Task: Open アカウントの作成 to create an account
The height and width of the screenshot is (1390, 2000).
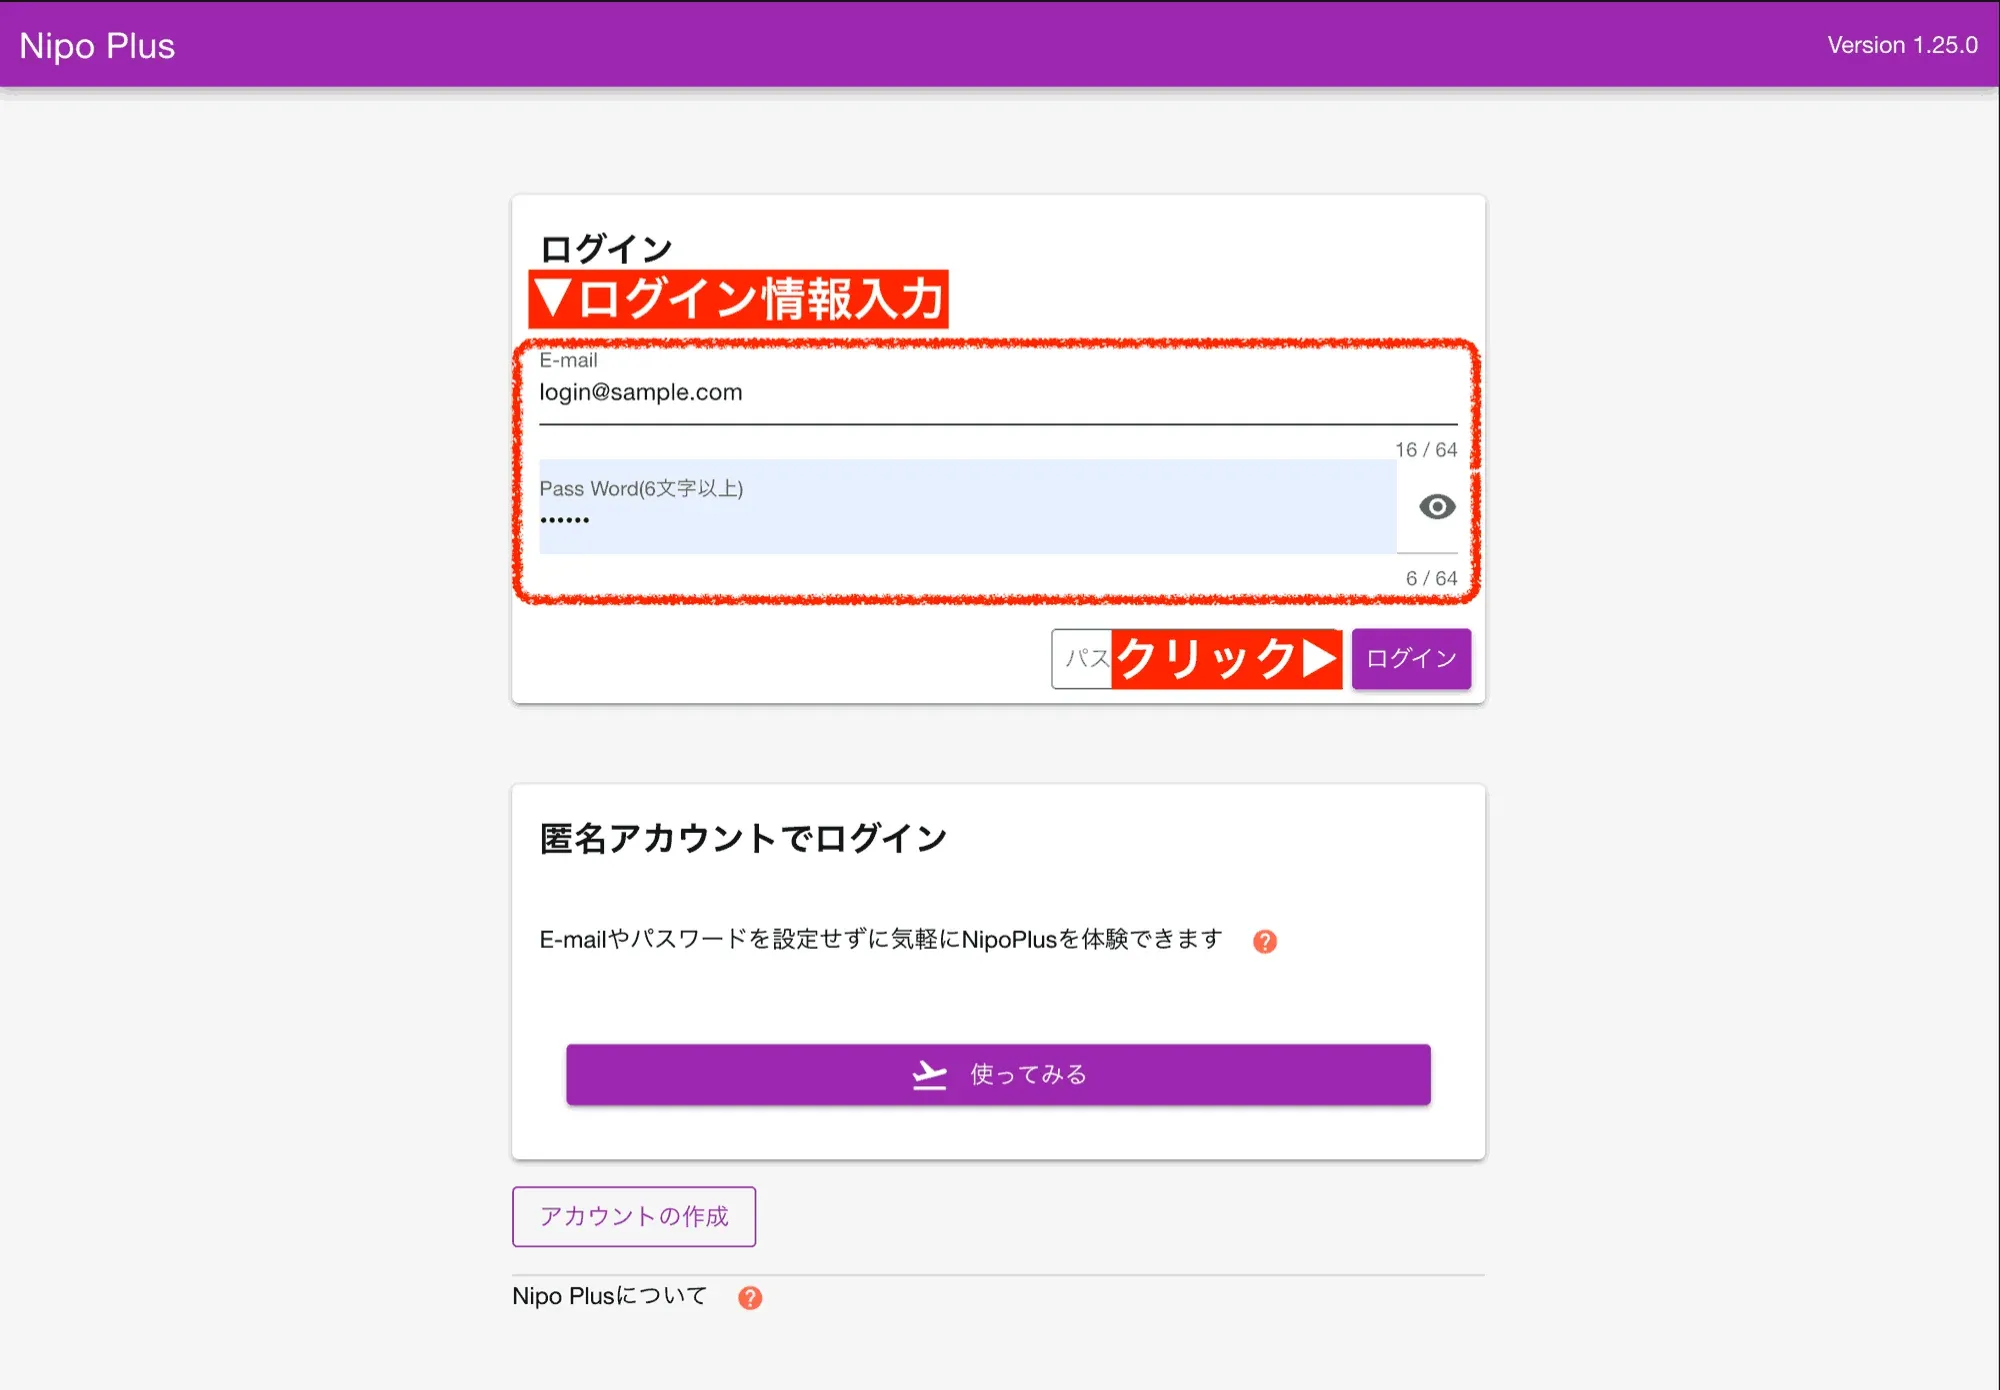Action: coord(633,1216)
